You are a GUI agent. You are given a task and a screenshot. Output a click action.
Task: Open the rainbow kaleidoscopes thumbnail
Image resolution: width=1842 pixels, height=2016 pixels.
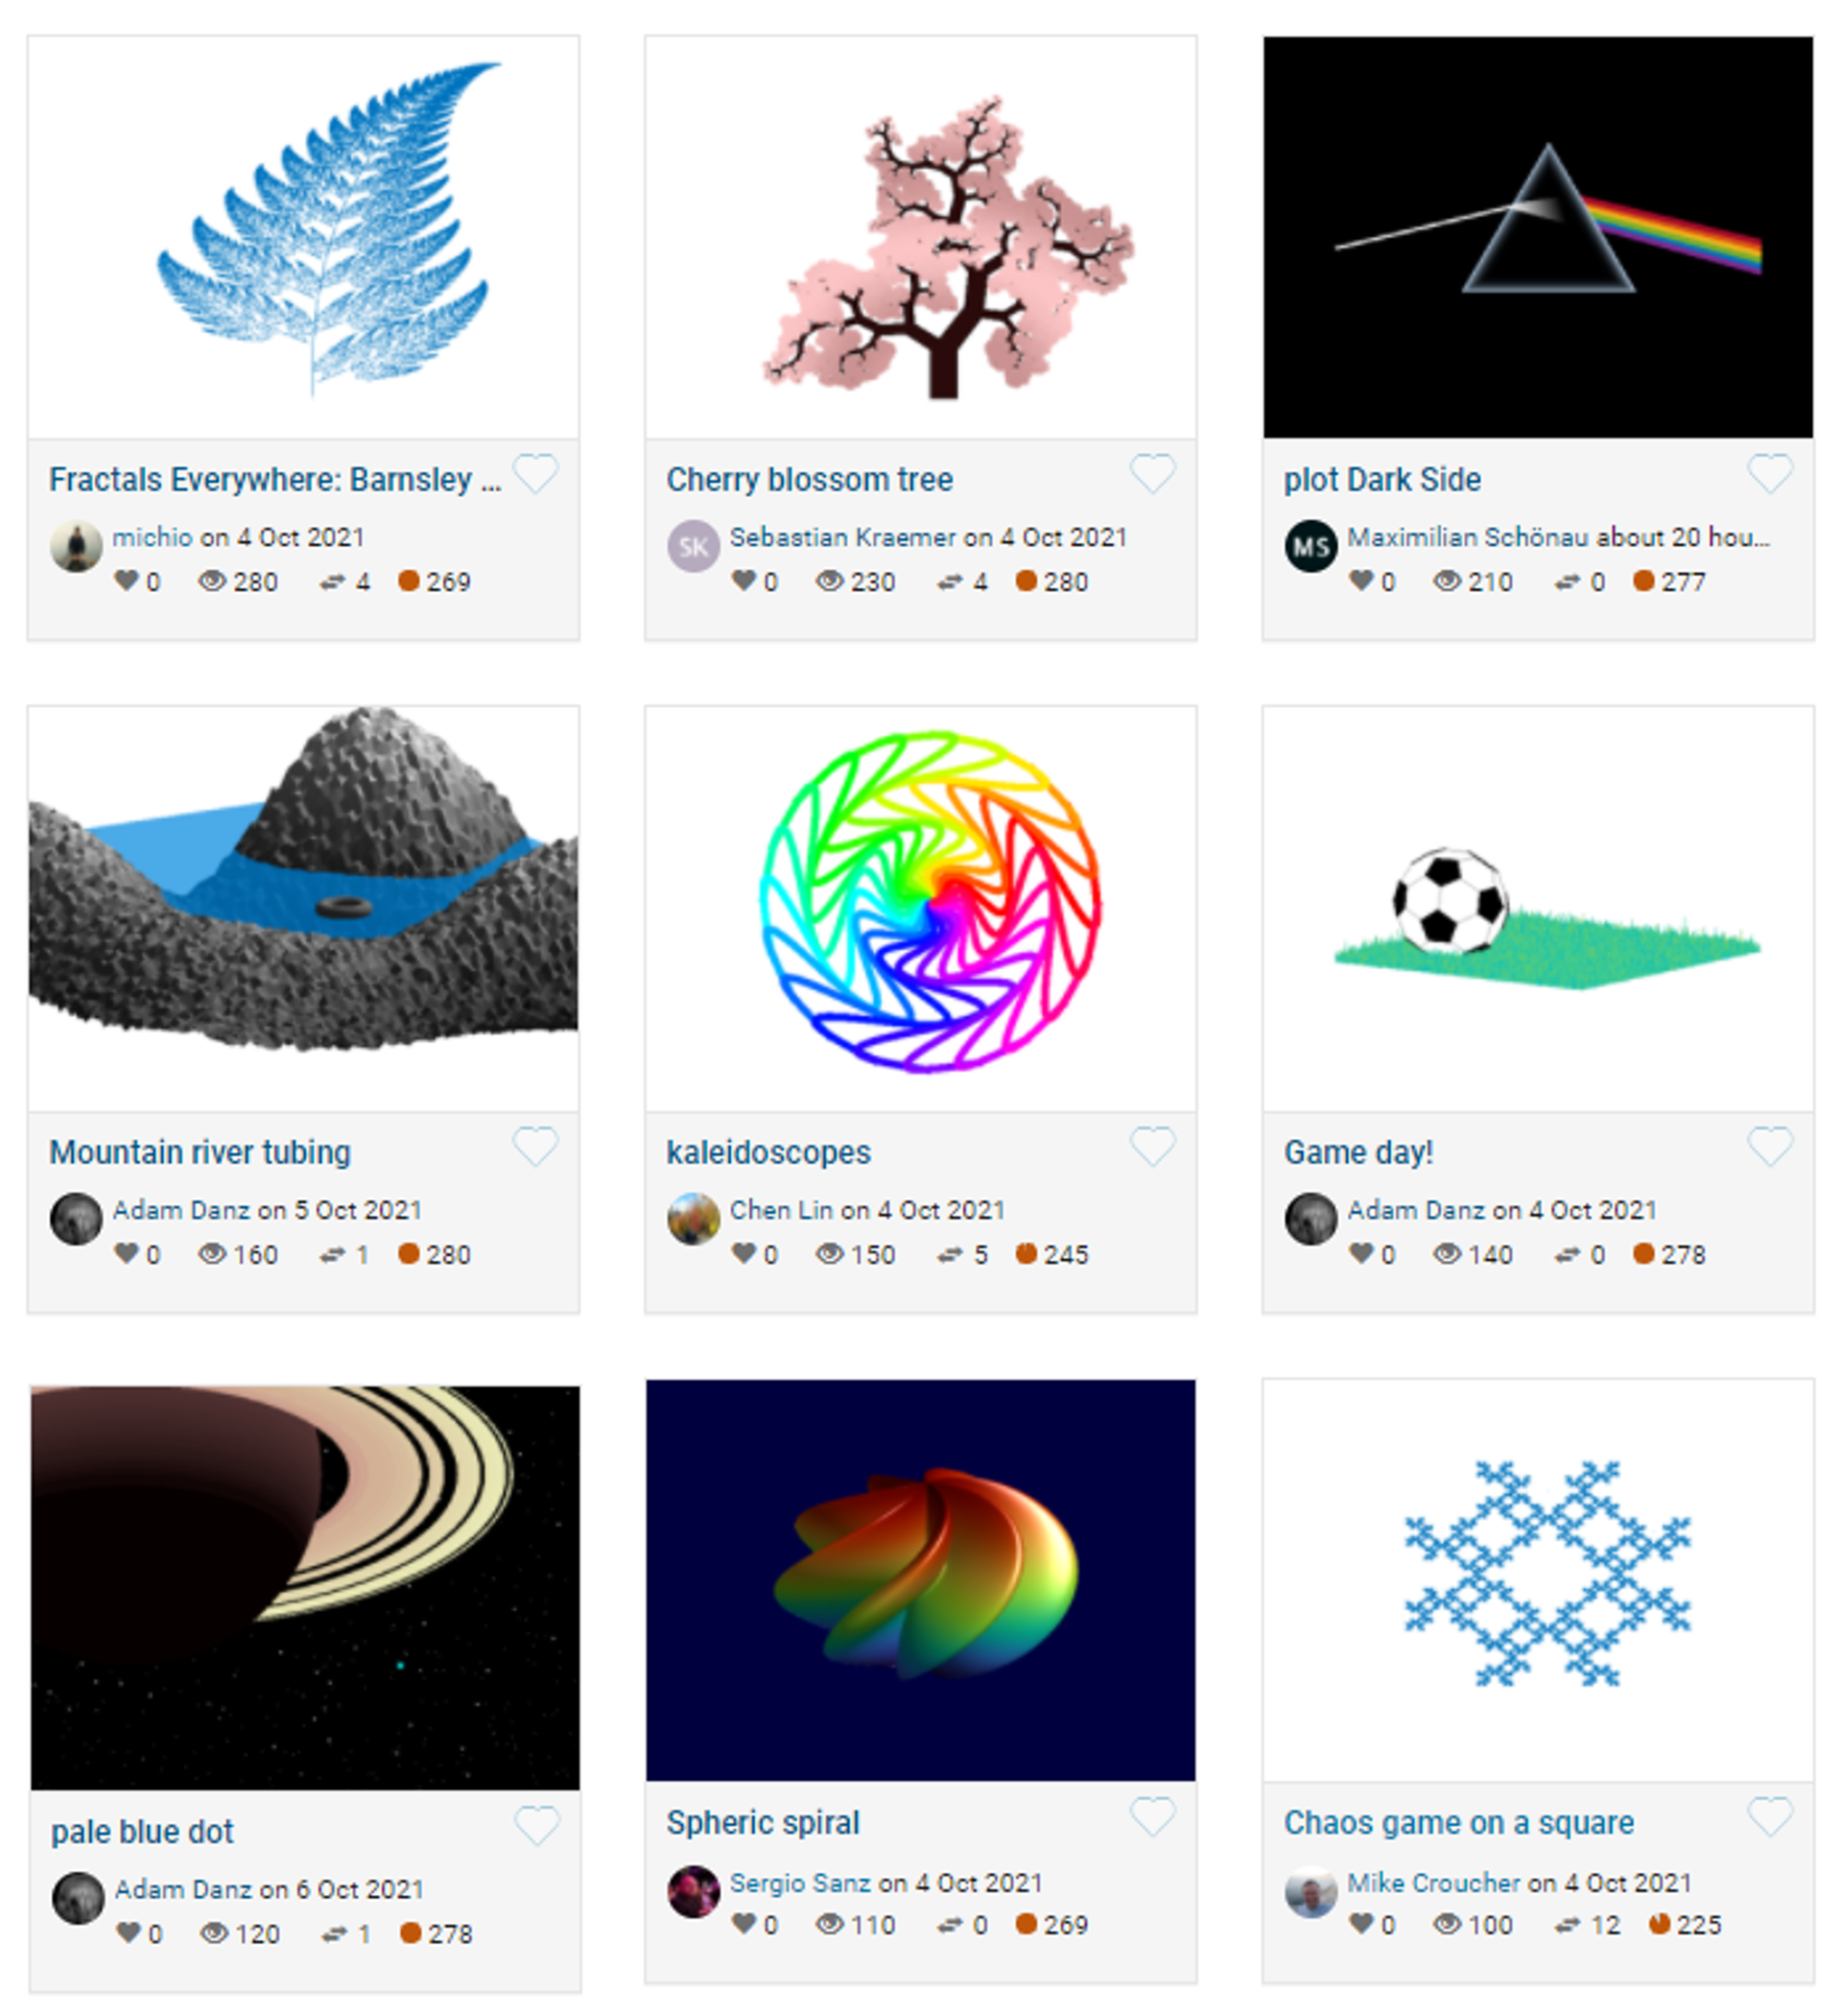(920, 908)
